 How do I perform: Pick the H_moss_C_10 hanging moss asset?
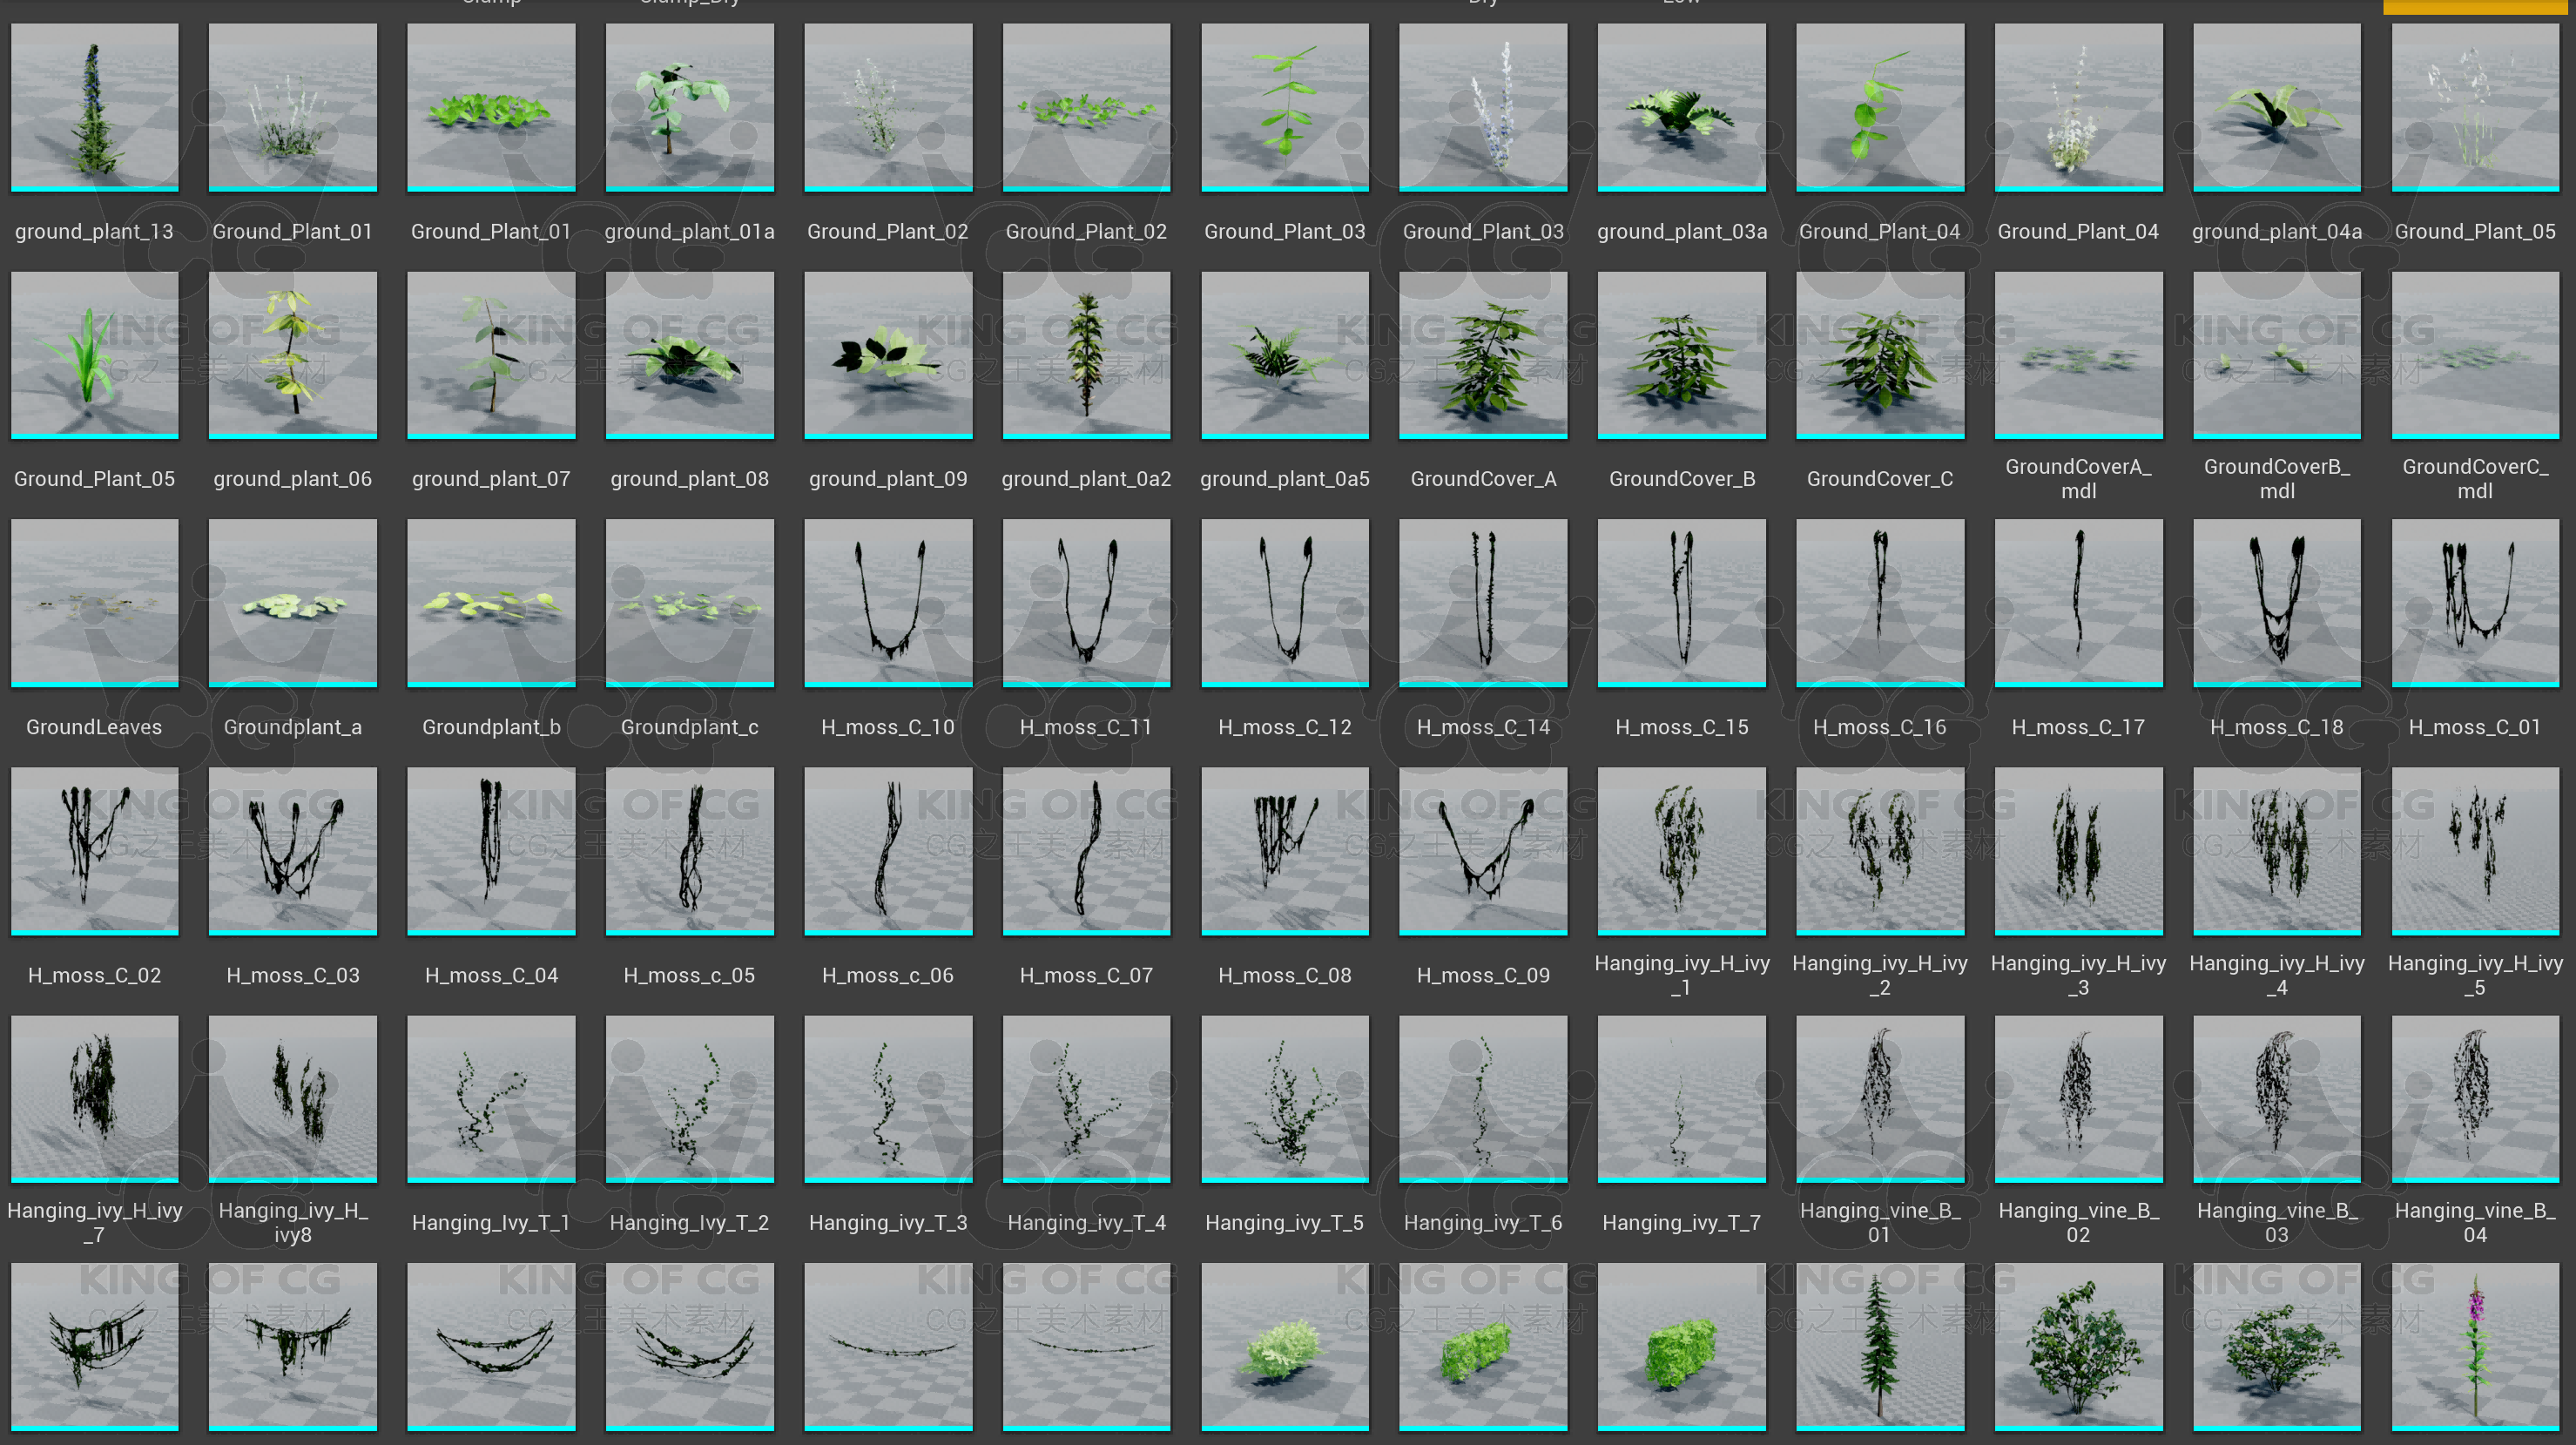click(887, 602)
